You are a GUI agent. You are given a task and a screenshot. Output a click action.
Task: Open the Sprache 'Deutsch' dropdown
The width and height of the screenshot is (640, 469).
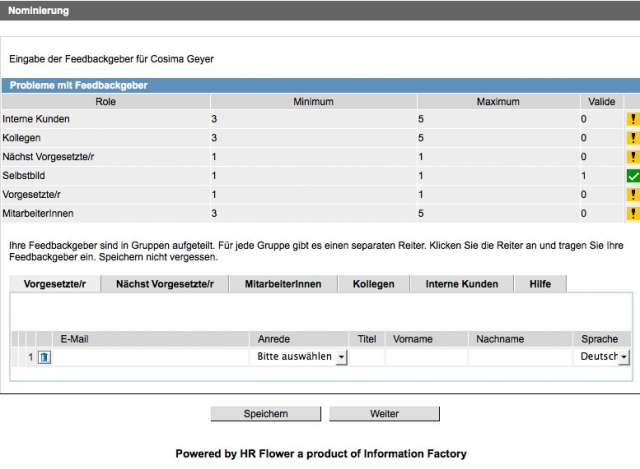604,357
